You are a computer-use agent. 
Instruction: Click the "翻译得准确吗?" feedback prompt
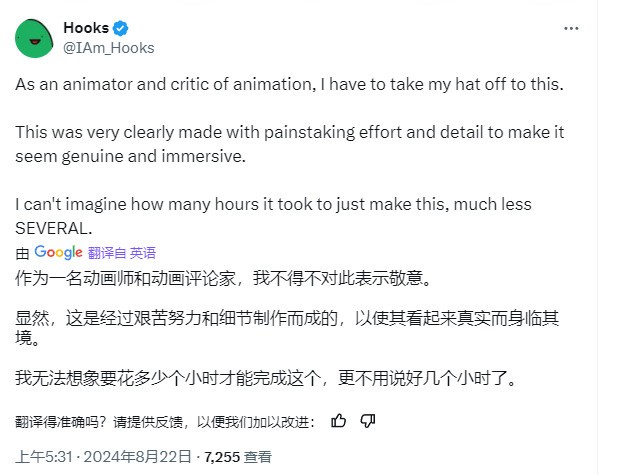(x=61, y=421)
